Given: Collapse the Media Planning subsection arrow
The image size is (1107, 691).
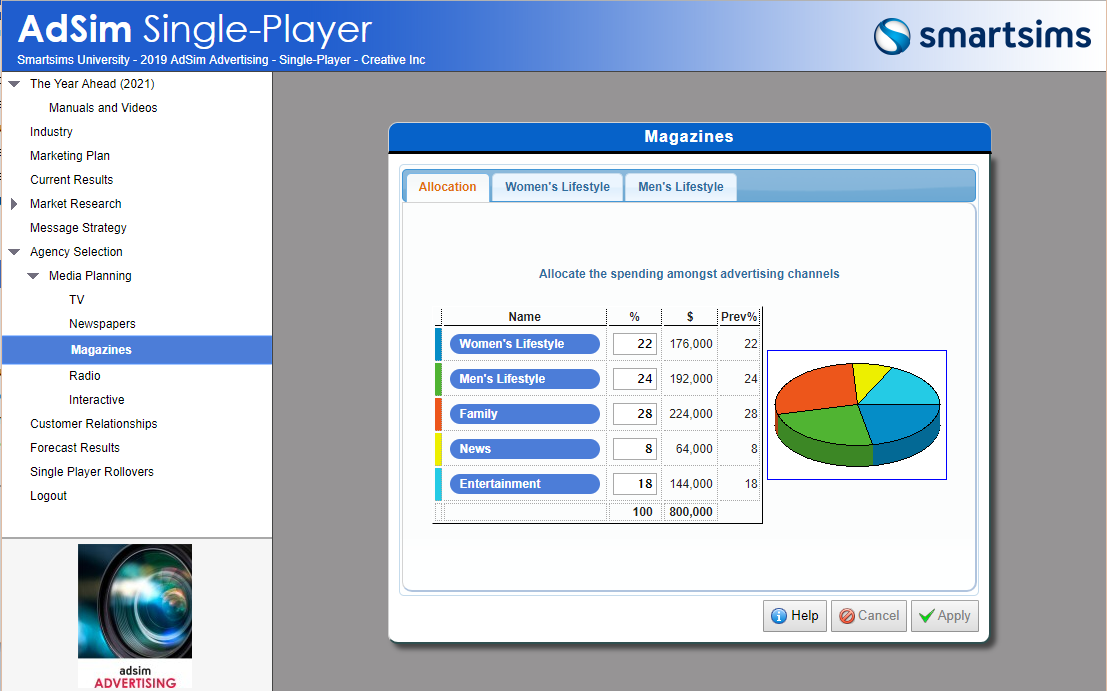Looking at the screenshot, I should coord(33,276).
